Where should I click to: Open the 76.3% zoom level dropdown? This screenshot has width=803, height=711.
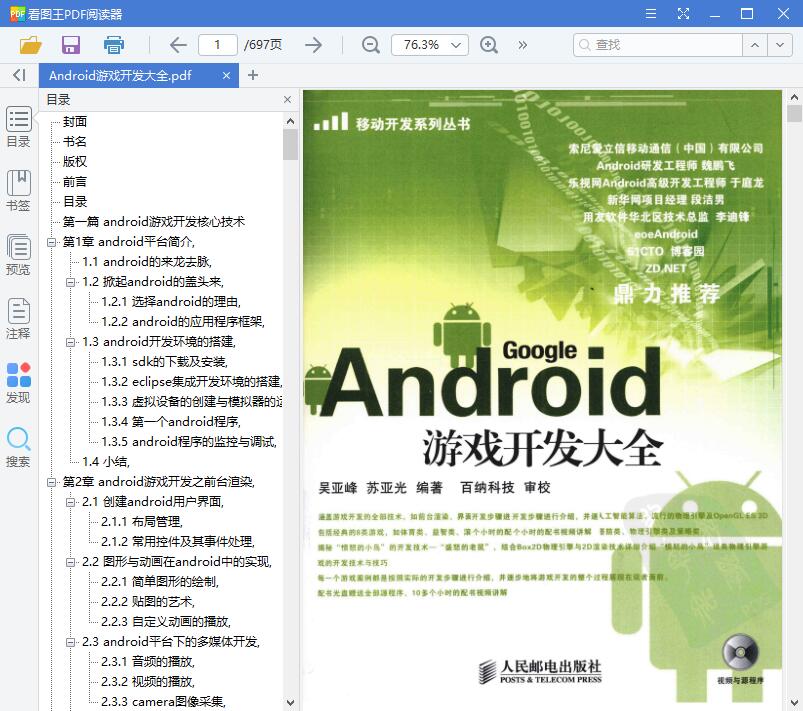coord(429,44)
